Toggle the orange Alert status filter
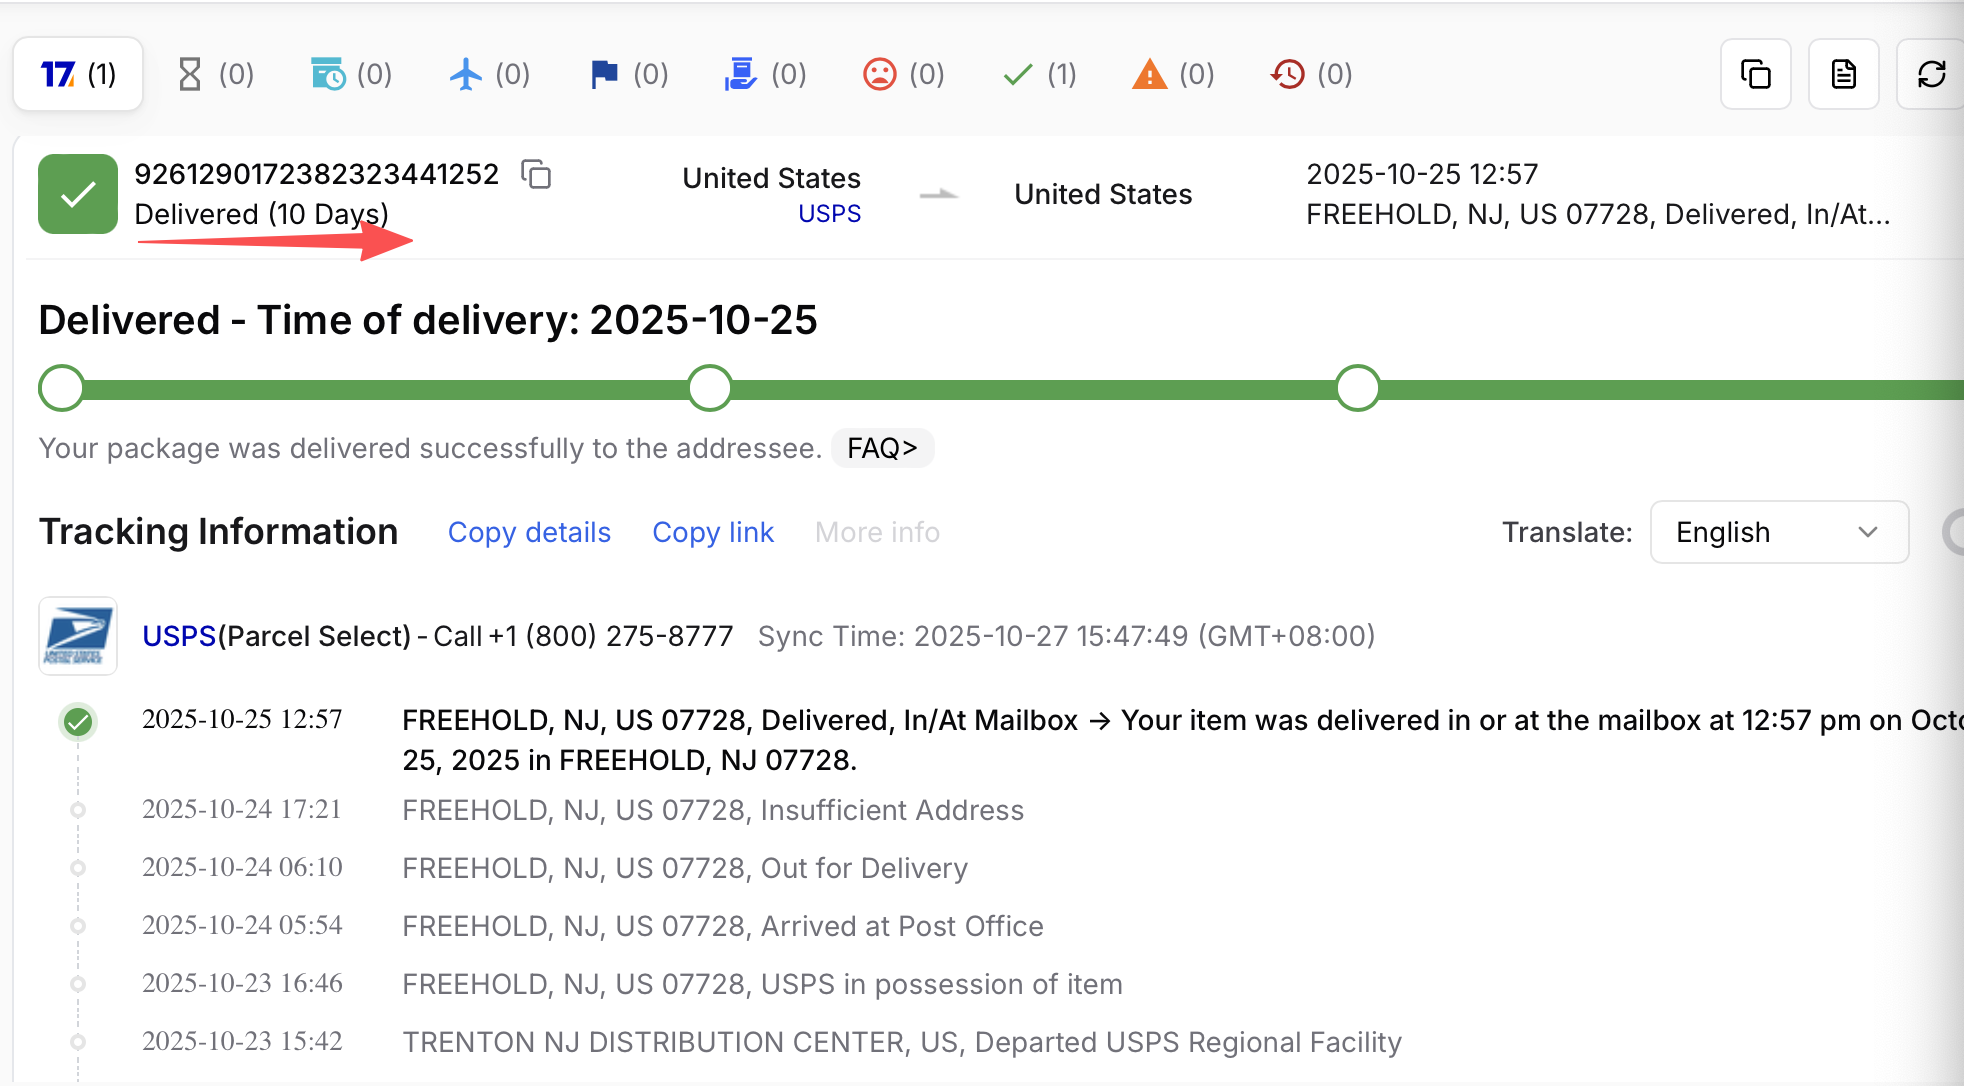 tap(1149, 73)
